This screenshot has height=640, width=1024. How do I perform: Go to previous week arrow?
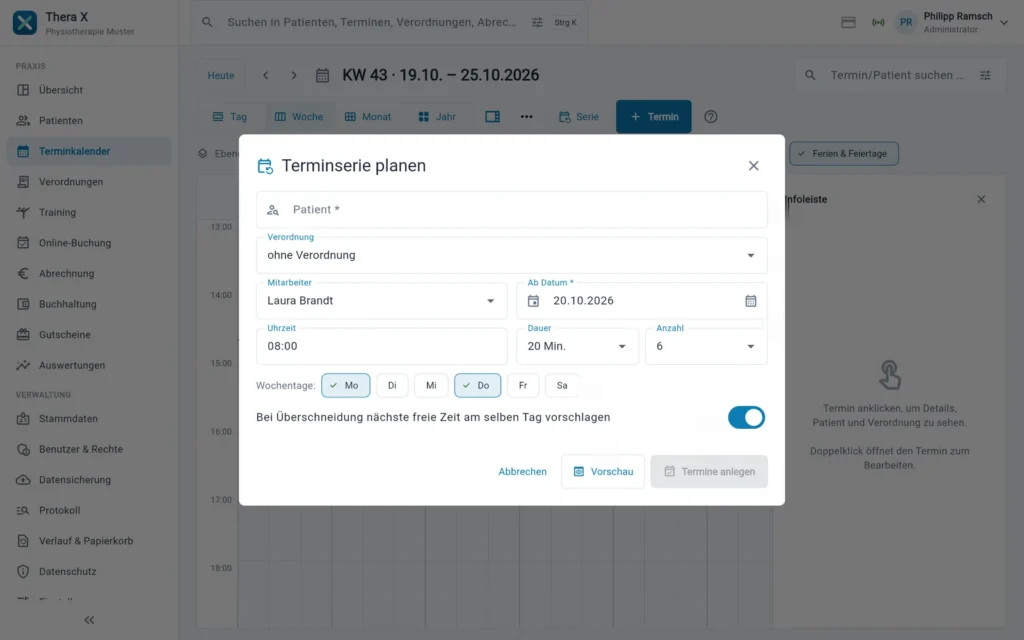point(266,75)
